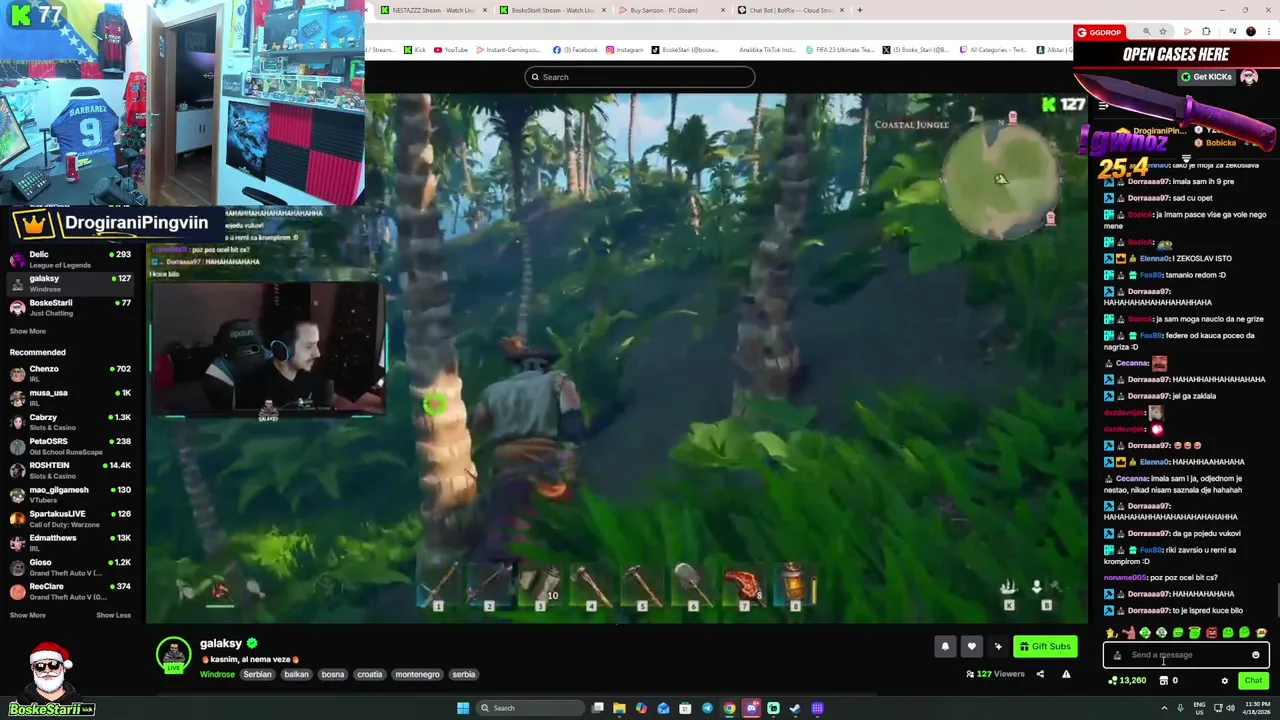Switch to BoskeStarii Stream browser tab
Viewport: 1280px width, 720px height.
pos(552,10)
